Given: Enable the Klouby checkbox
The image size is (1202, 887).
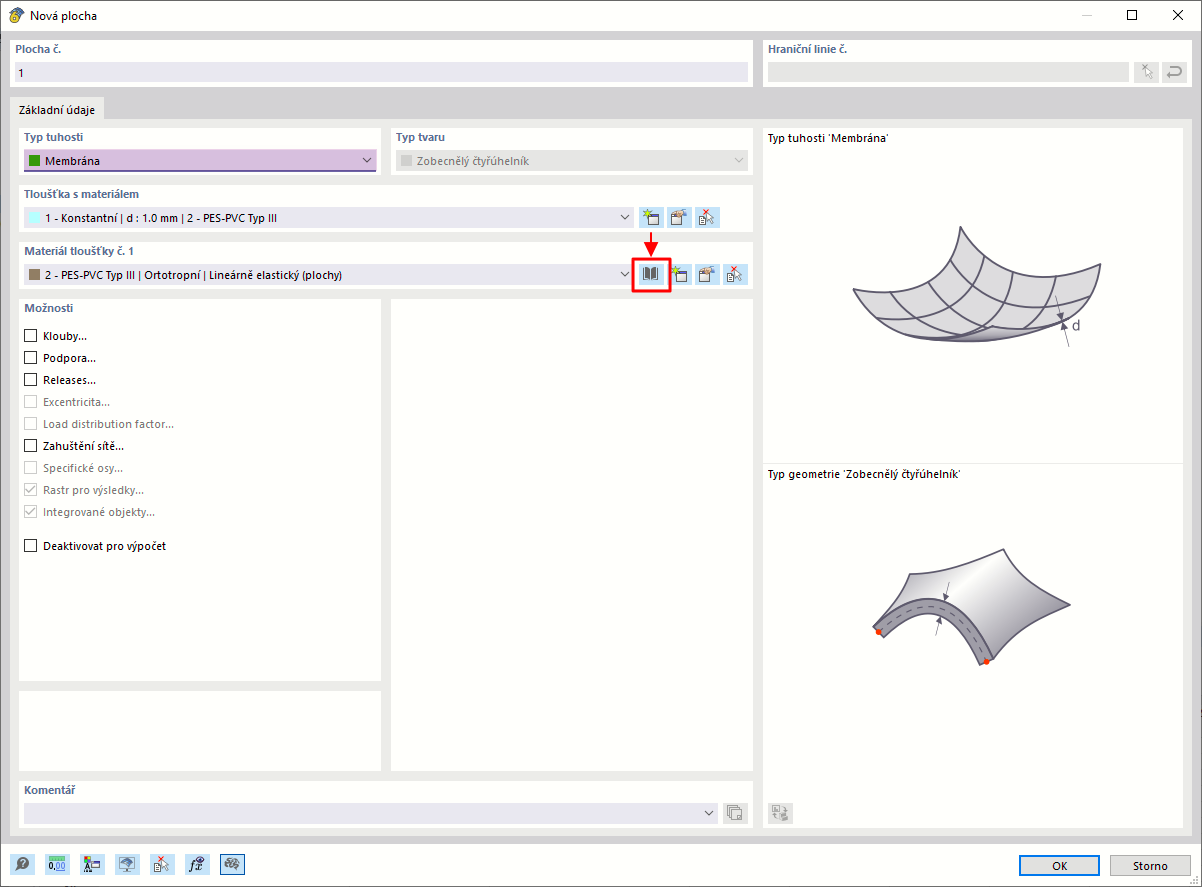Looking at the screenshot, I should [x=31, y=336].
